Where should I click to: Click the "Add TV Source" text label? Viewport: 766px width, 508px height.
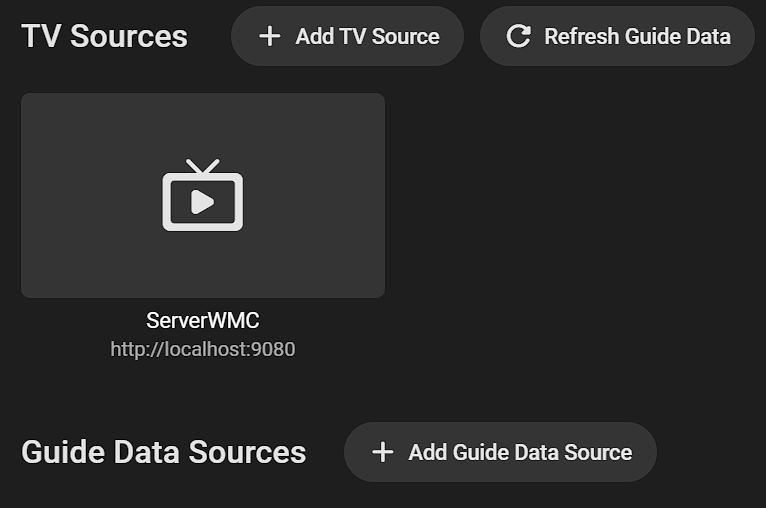click(367, 37)
